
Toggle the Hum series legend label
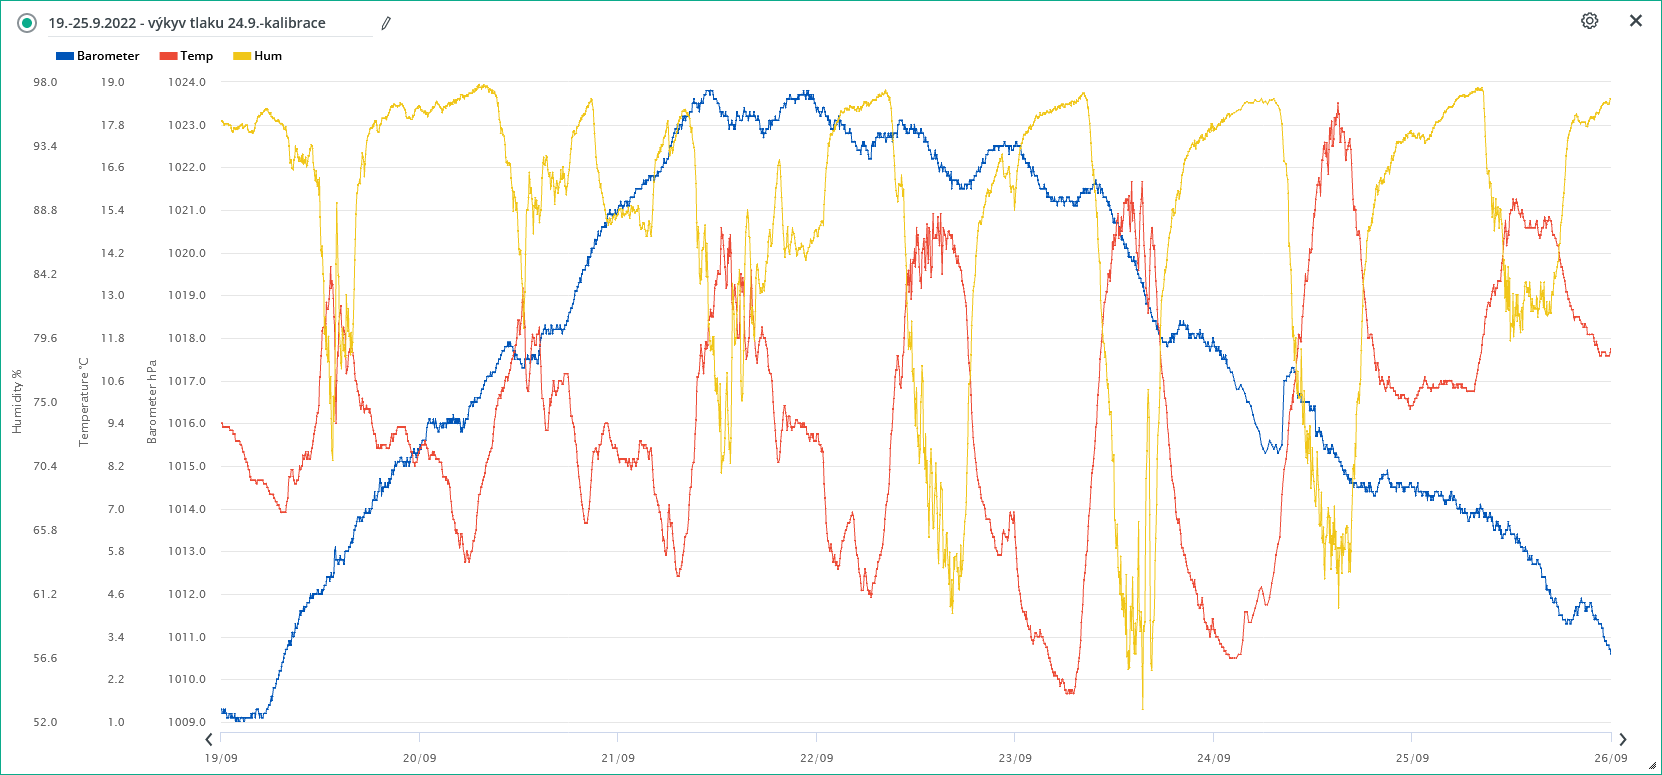268,56
